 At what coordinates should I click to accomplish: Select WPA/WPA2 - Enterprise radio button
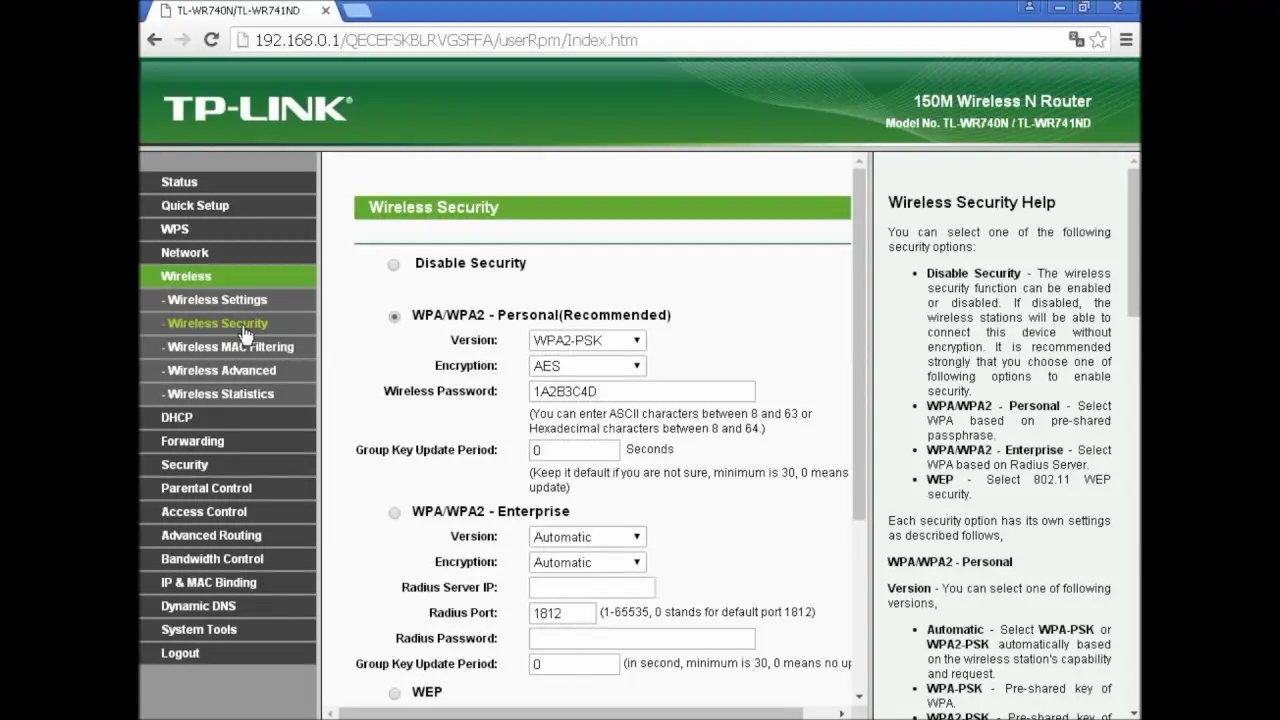coord(394,512)
